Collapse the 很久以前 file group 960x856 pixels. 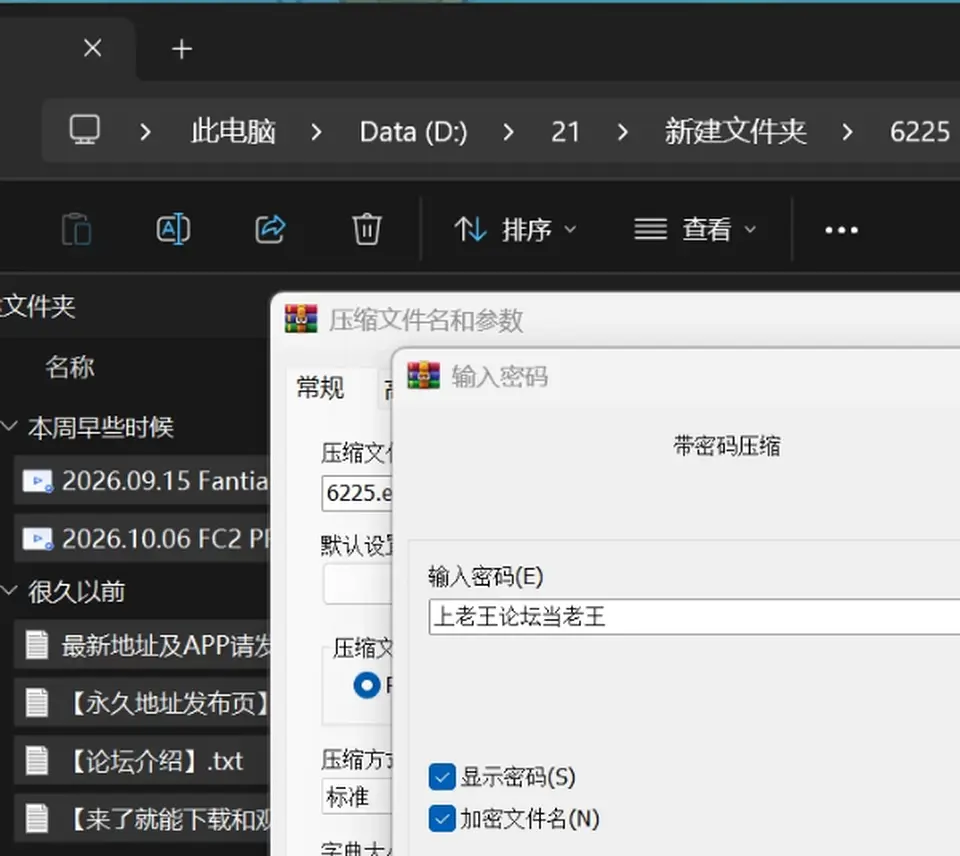click(9, 590)
